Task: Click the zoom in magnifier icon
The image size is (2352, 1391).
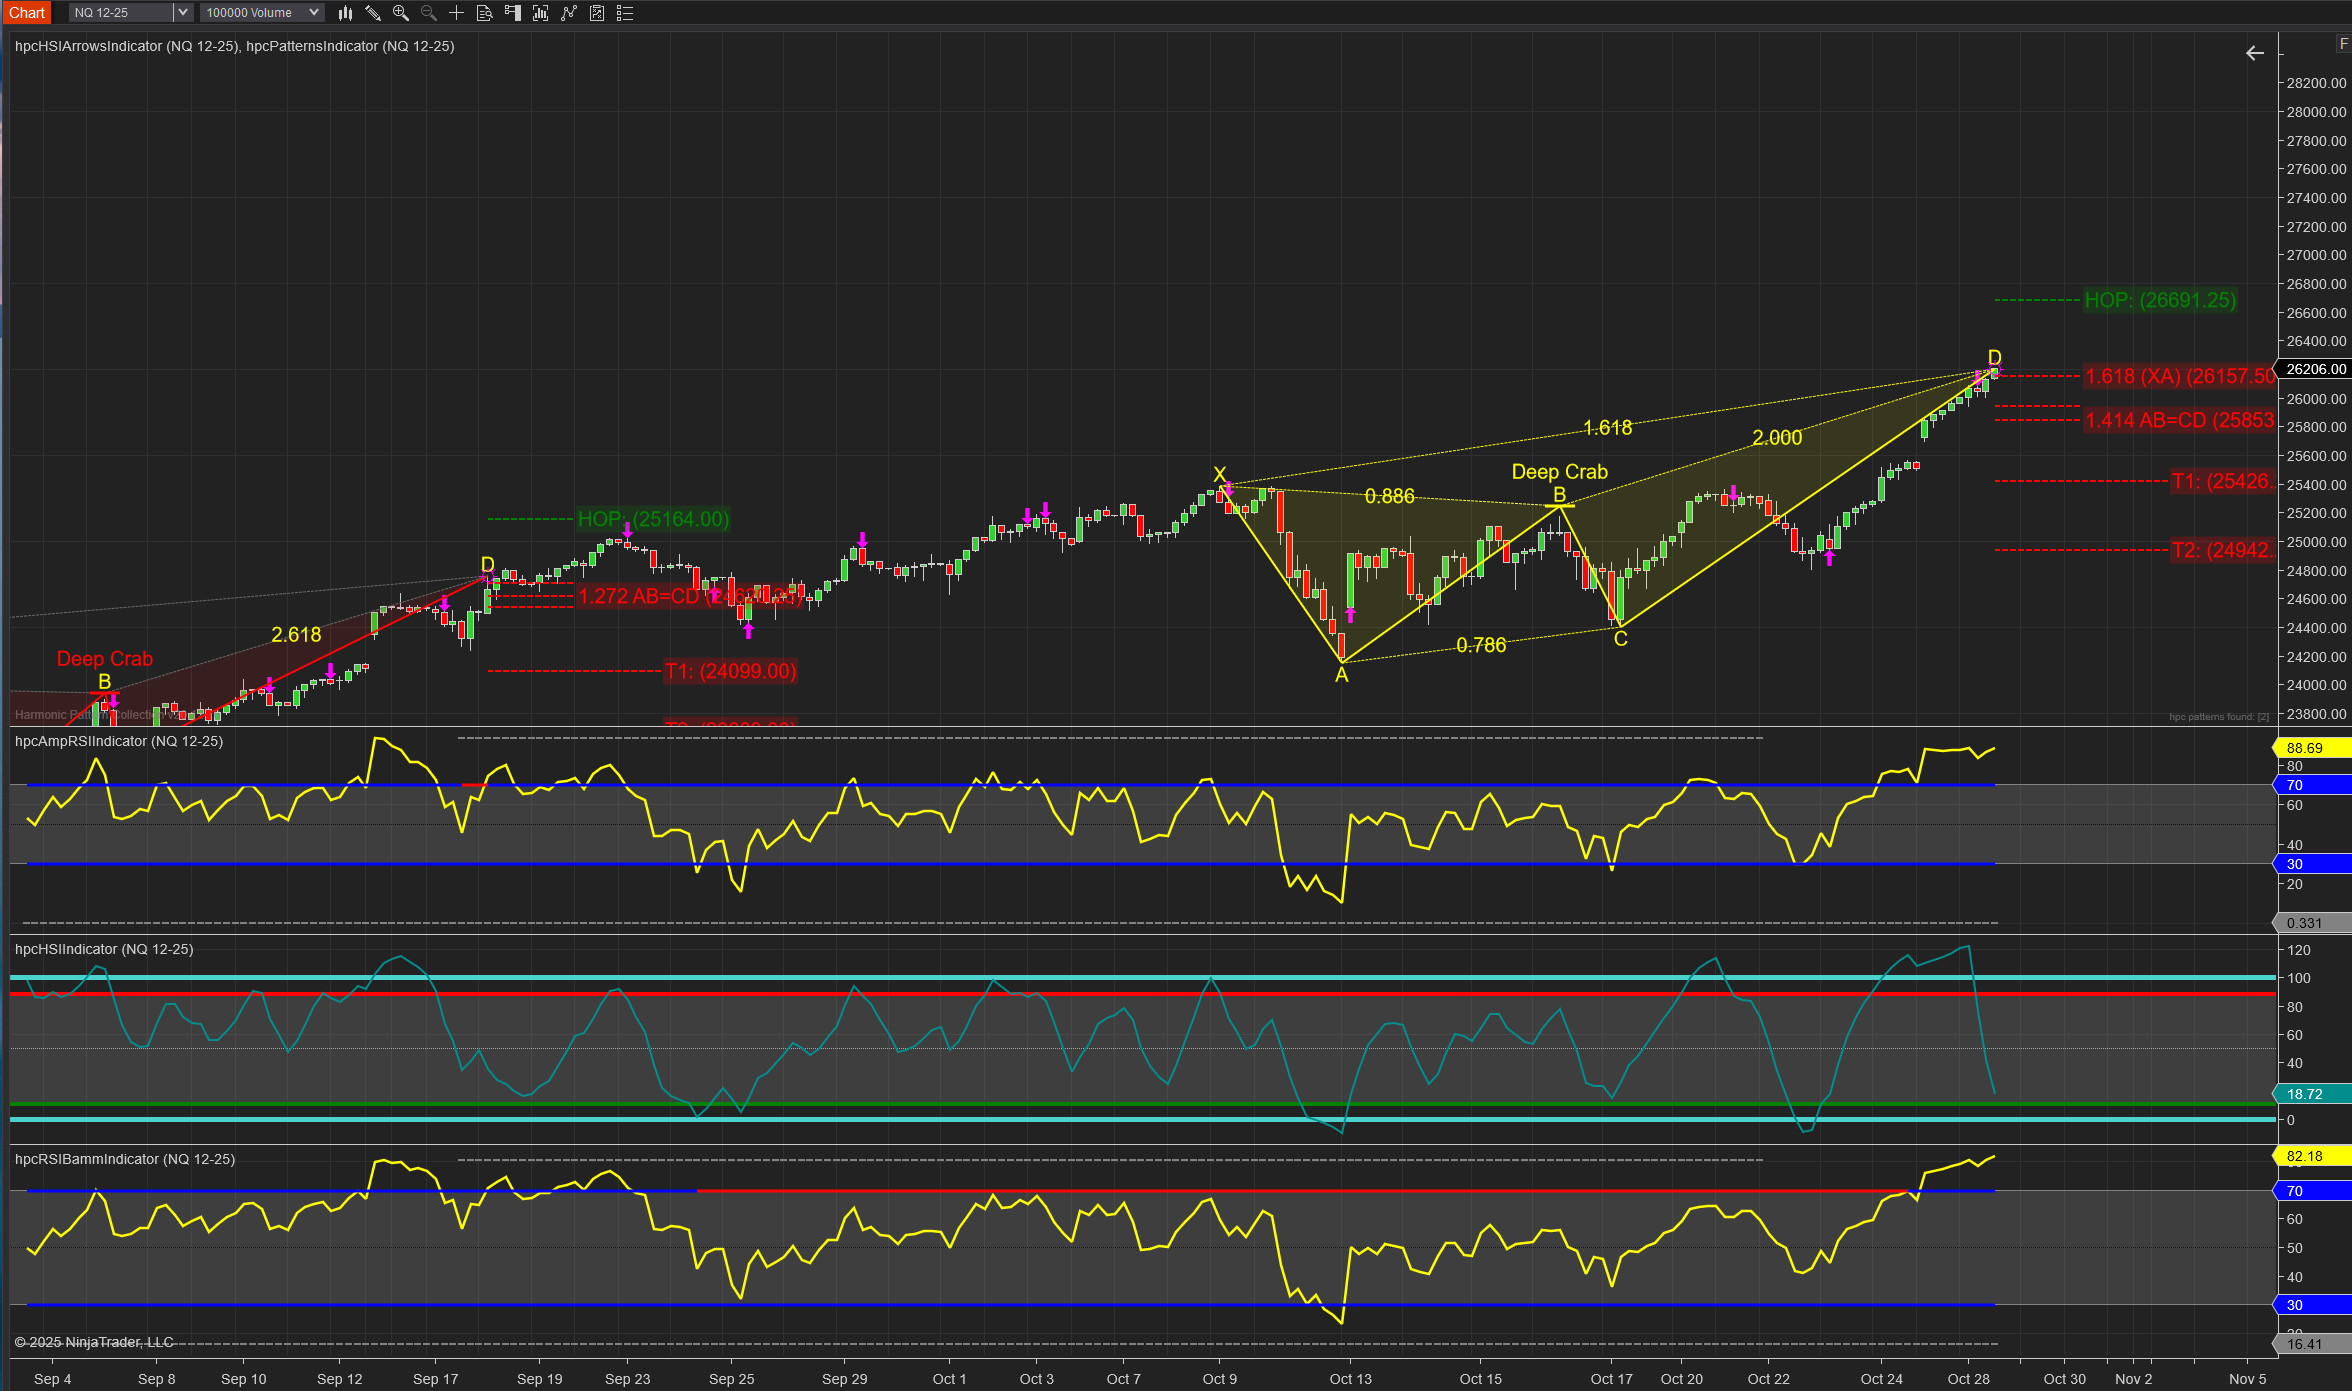Action: (x=401, y=13)
